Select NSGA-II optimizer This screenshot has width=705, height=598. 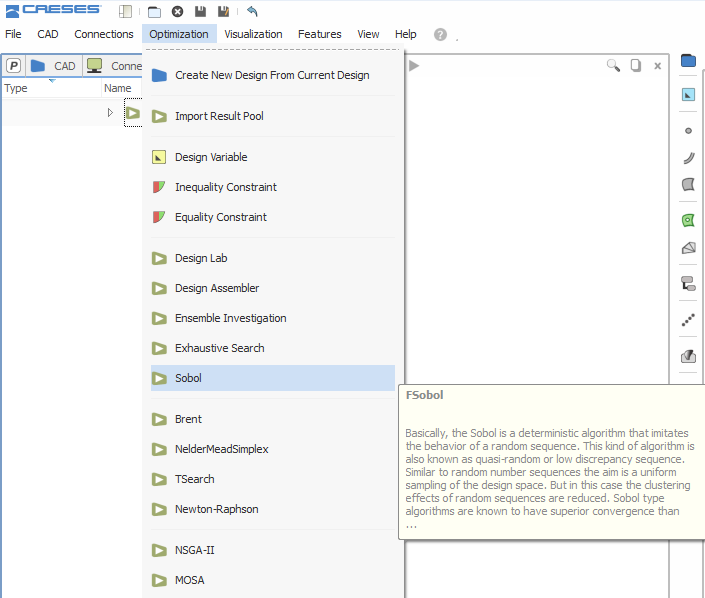[x=273, y=550]
